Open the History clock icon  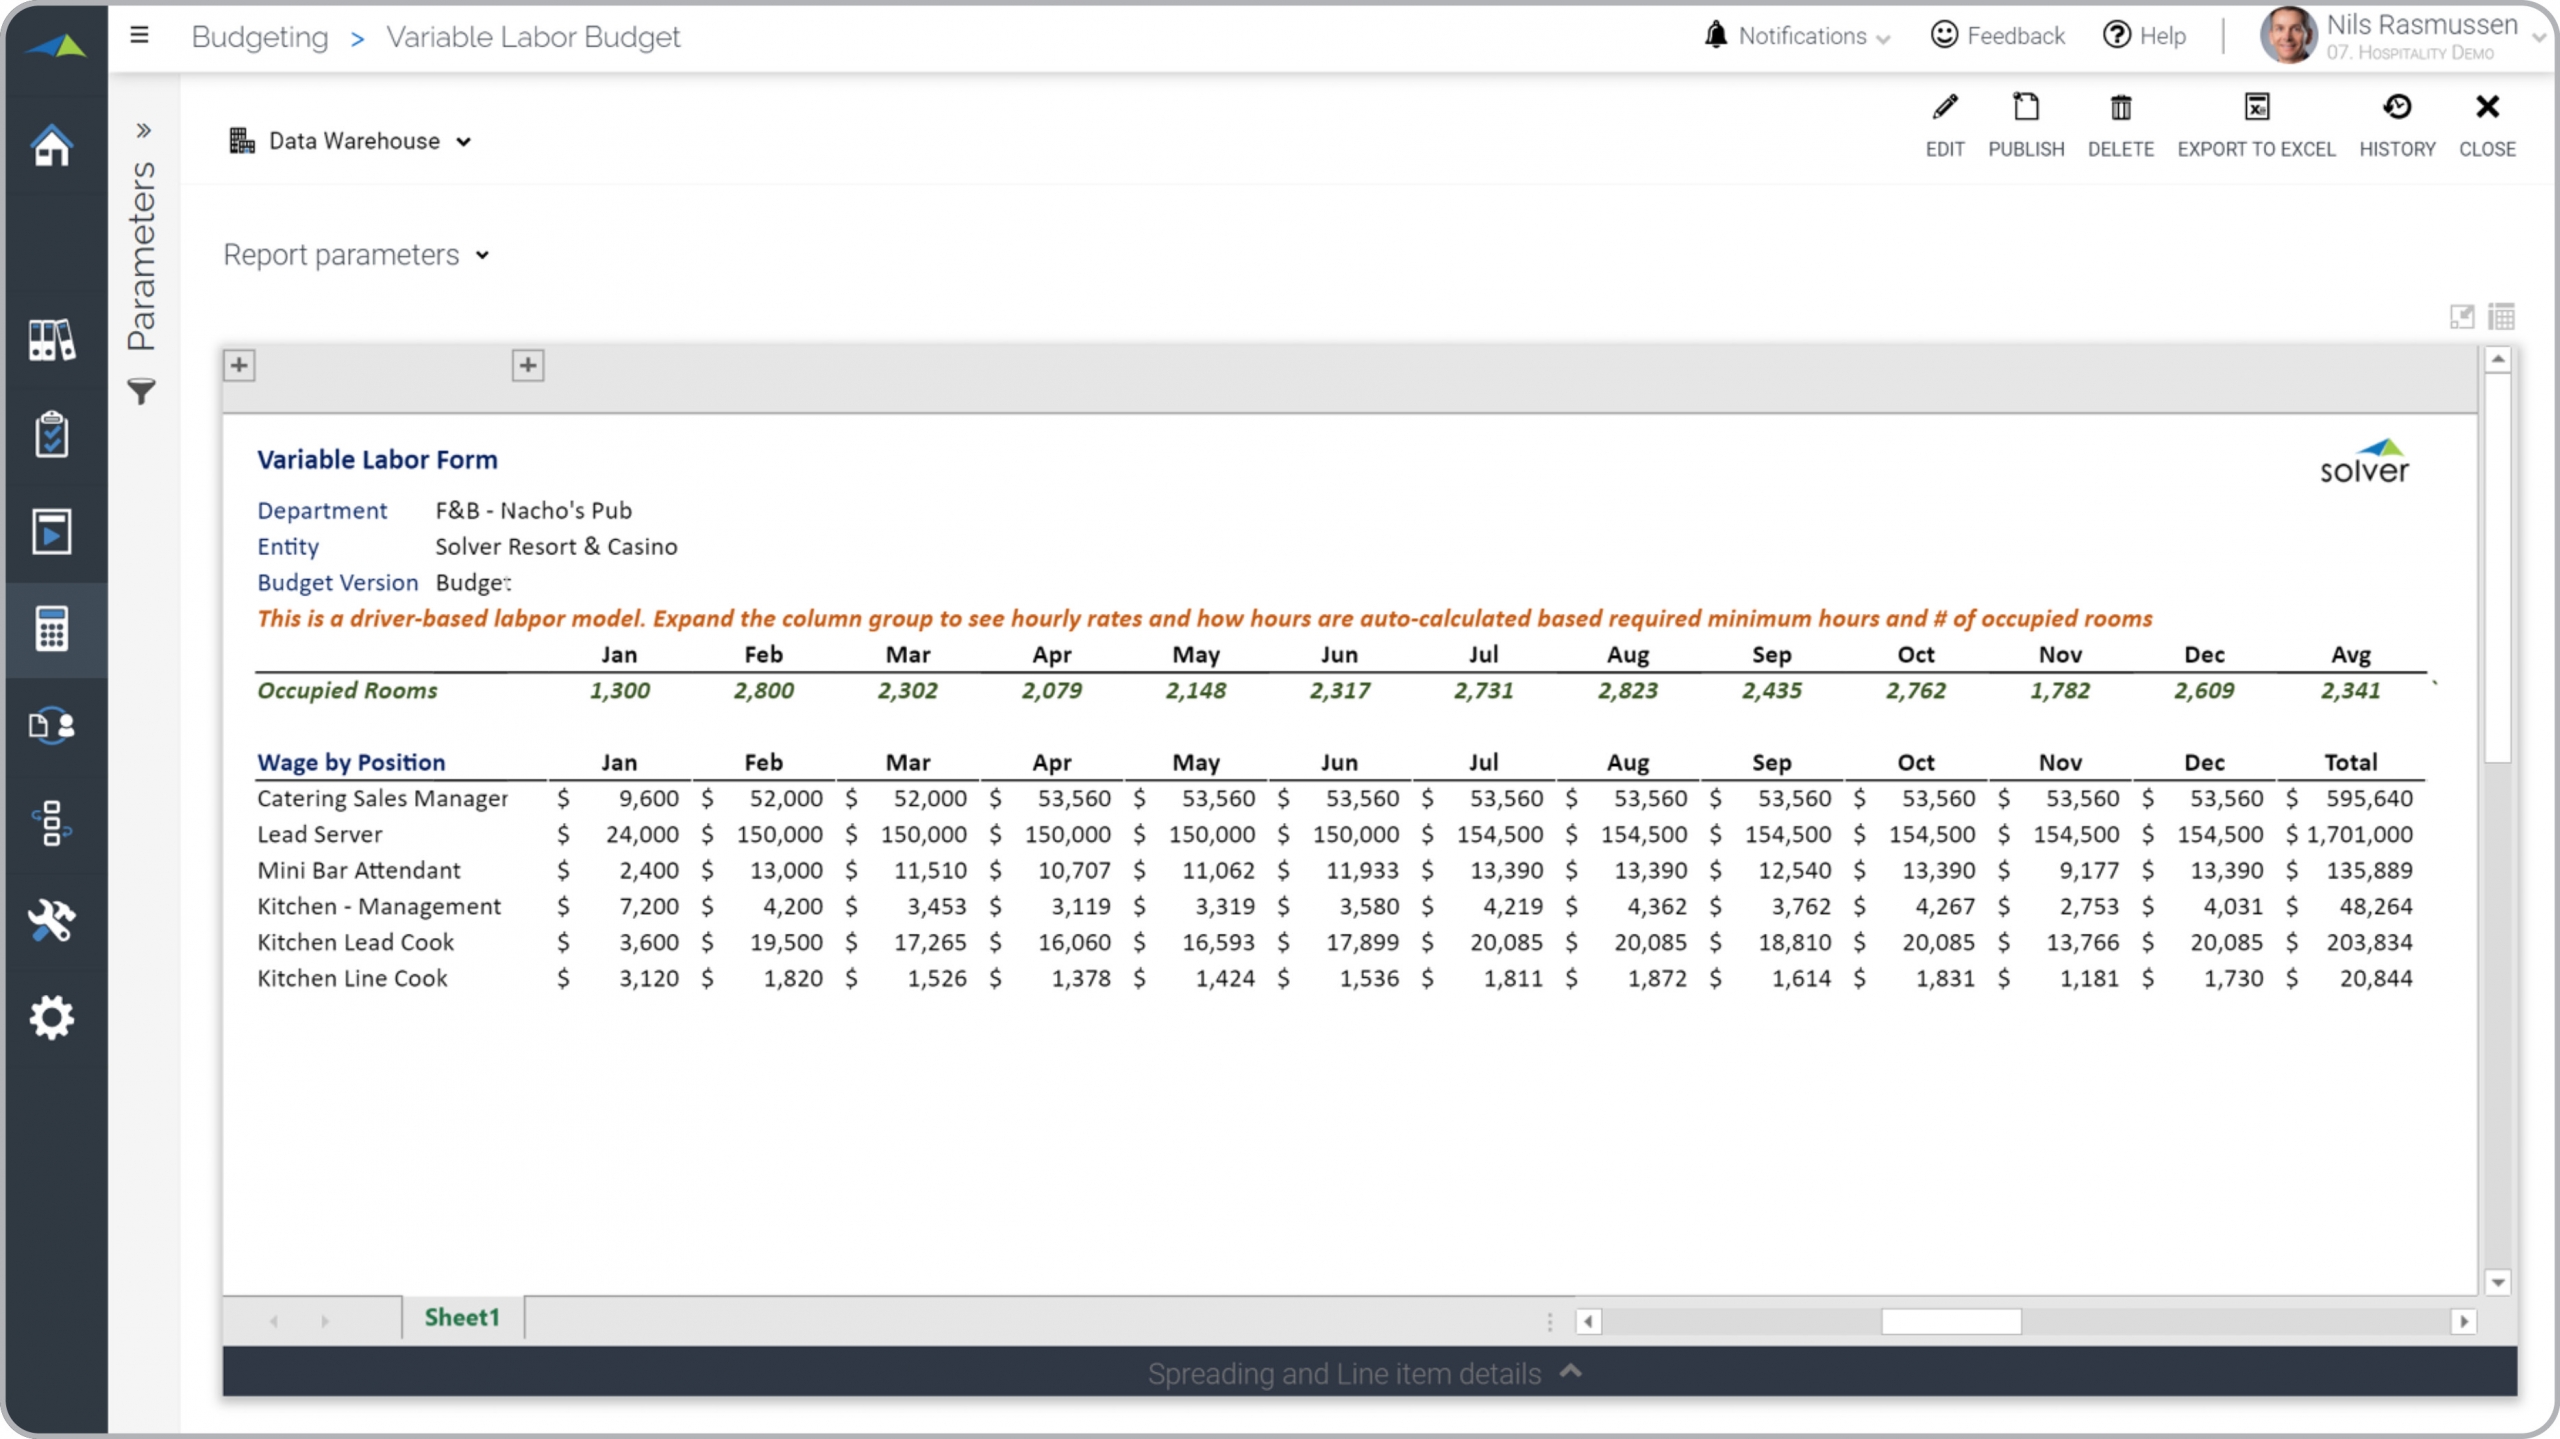(2397, 108)
